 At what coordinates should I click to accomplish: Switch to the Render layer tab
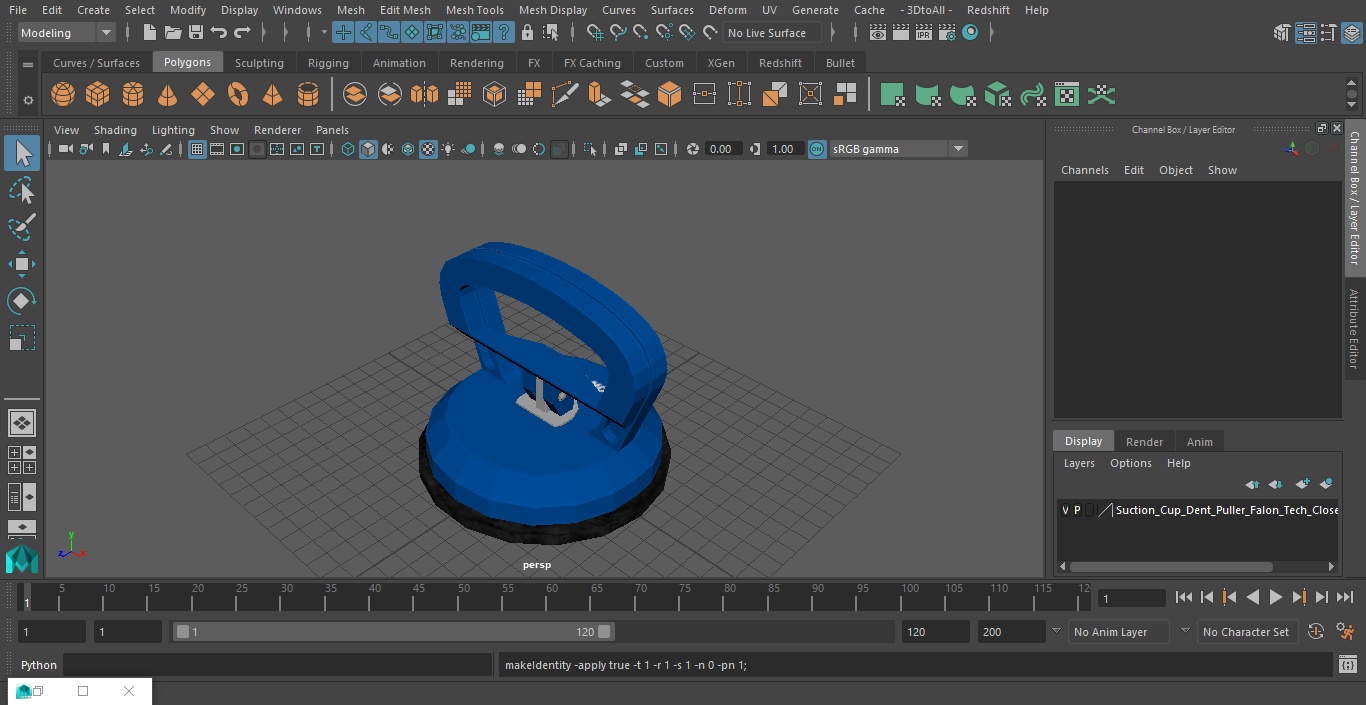[x=1144, y=442]
